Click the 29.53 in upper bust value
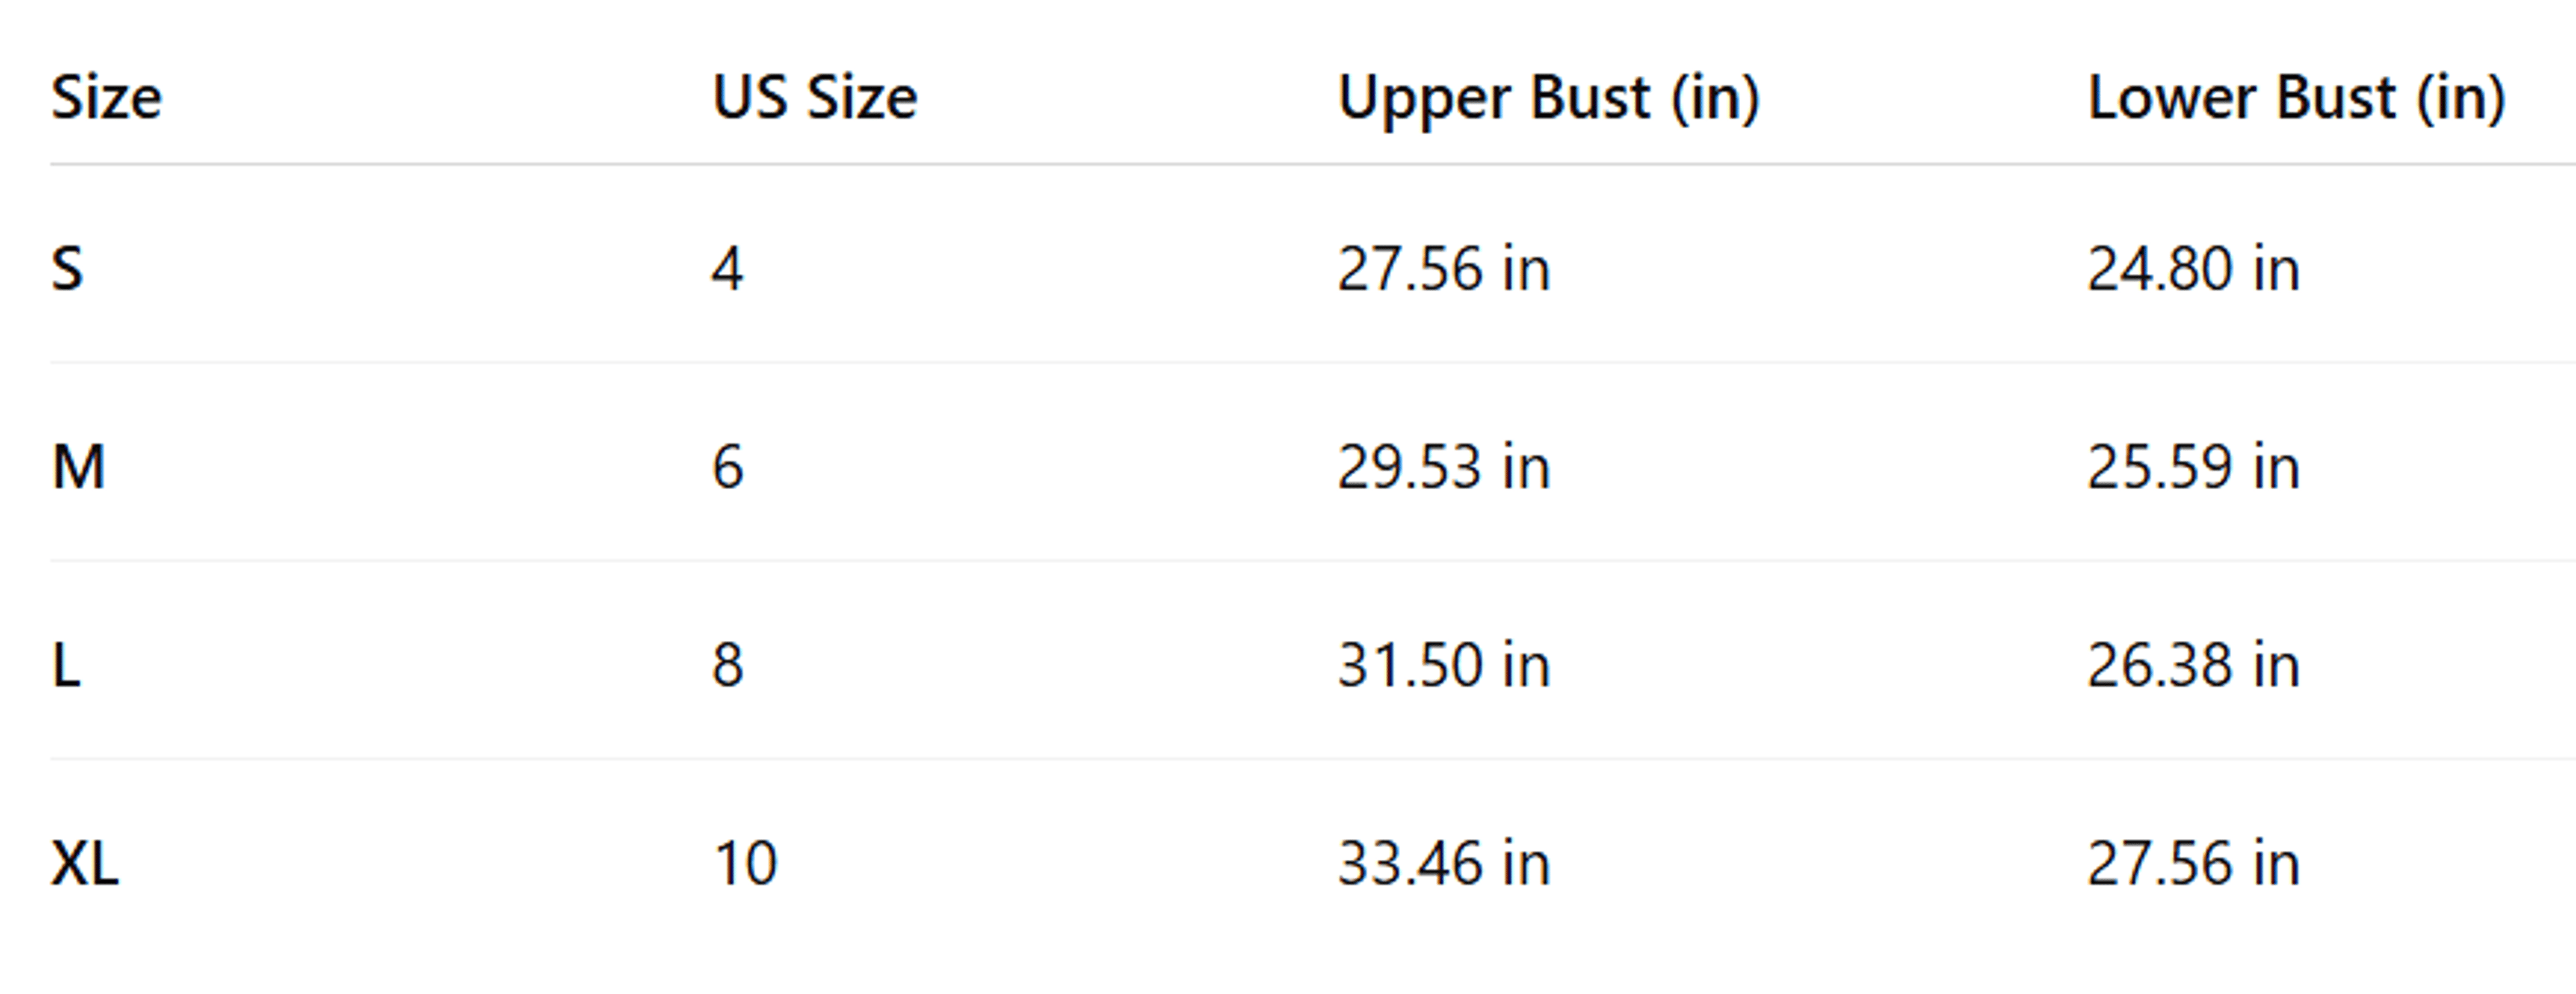 1444,467
